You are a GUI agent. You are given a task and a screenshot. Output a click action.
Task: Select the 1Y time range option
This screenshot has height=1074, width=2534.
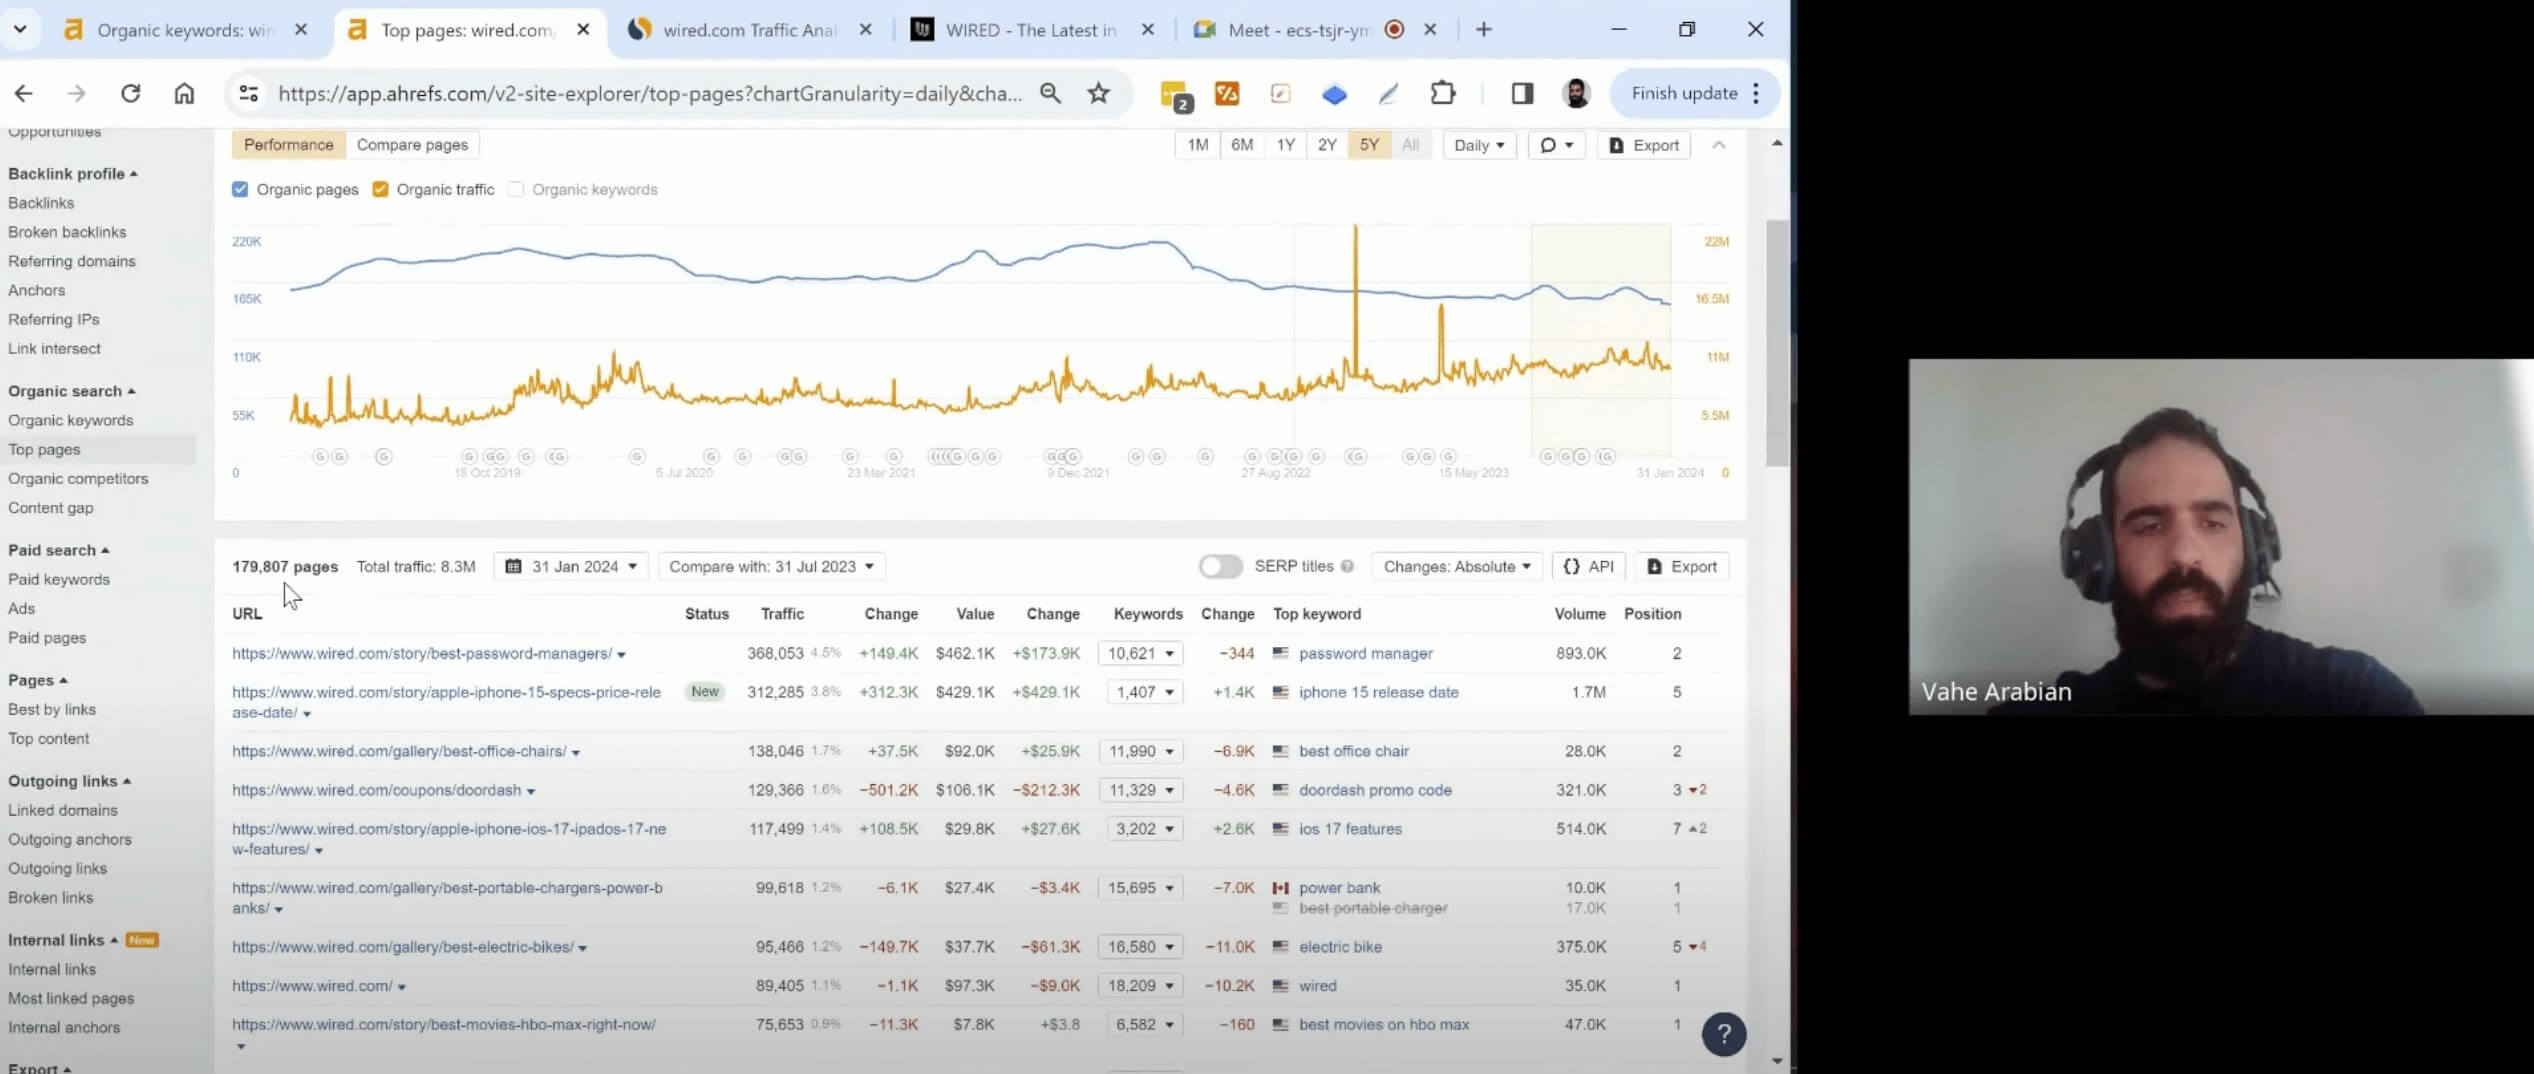point(1285,145)
